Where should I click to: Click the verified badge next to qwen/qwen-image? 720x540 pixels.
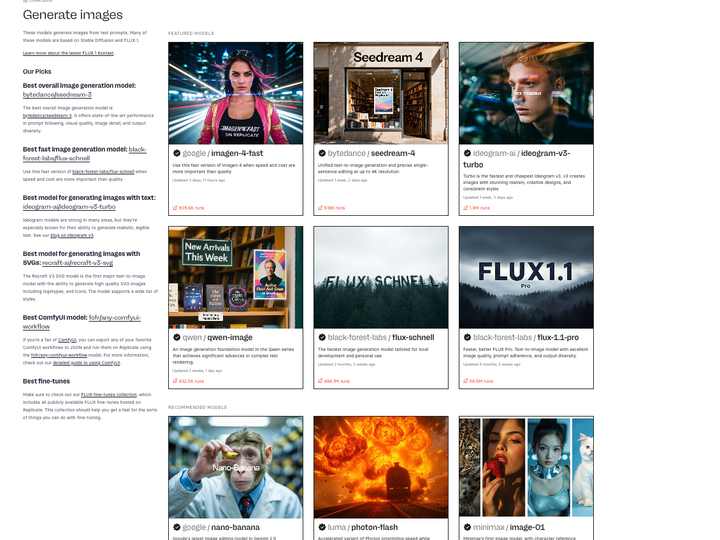coord(177,338)
